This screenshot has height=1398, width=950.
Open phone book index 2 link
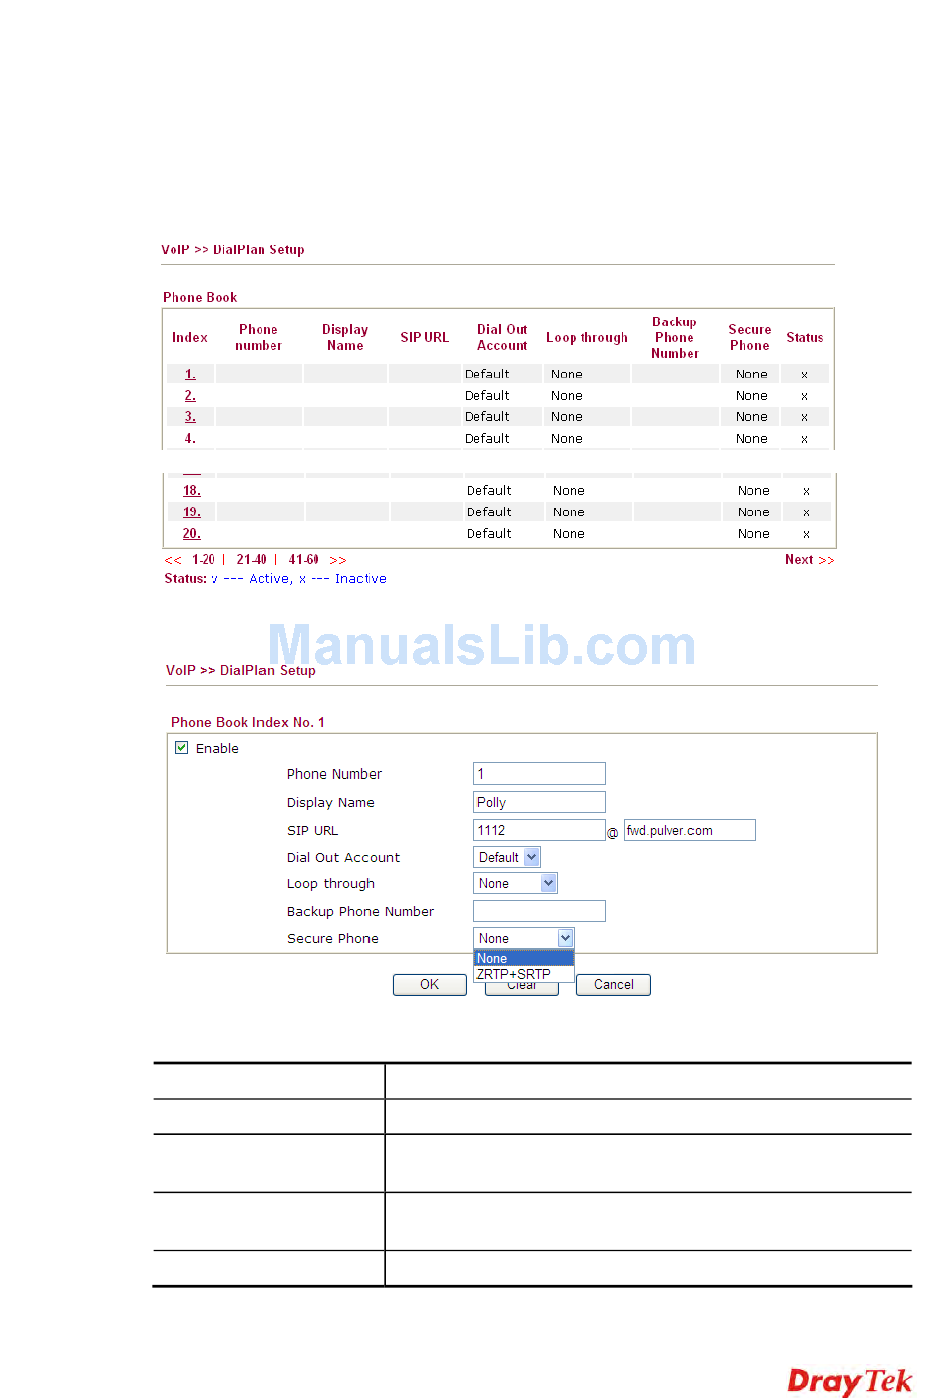point(190,396)
